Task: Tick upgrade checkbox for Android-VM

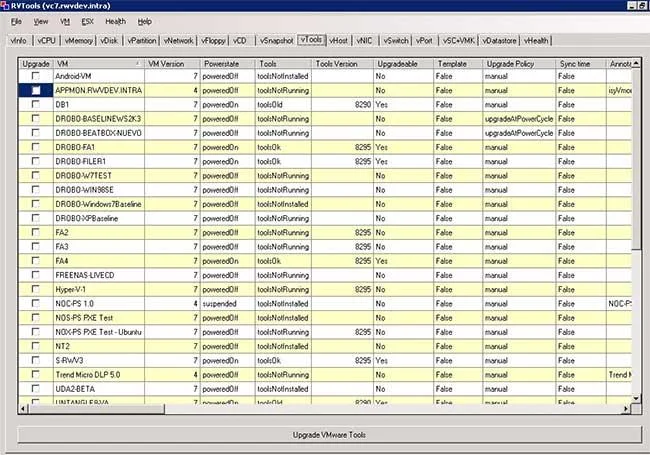Action: pos(36,76)
